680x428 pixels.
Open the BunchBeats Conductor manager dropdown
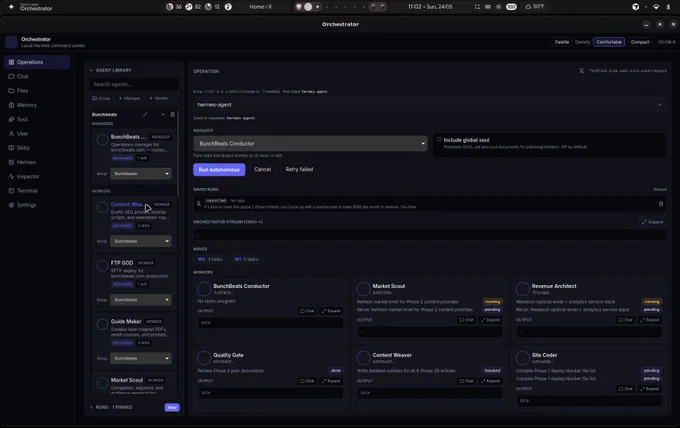(310, 144)
